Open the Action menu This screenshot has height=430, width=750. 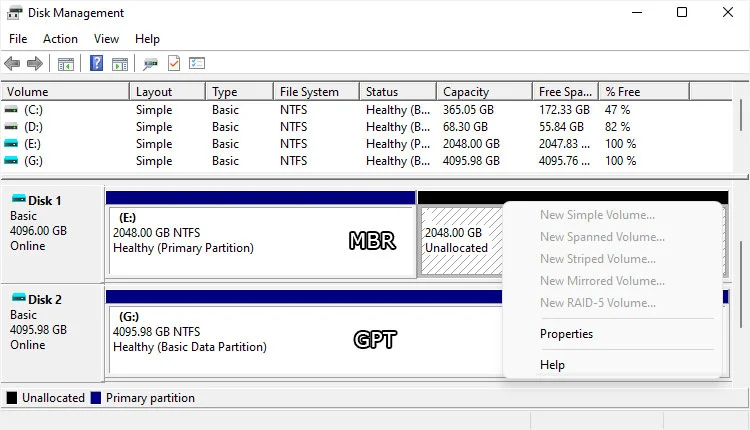[60, 39]
